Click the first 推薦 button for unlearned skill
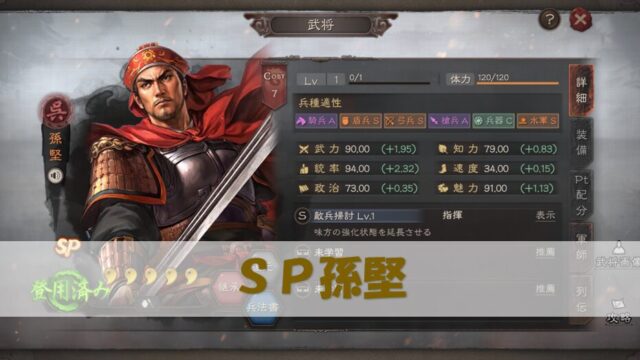This screenshot has width=640, height=360. point(545,252)
